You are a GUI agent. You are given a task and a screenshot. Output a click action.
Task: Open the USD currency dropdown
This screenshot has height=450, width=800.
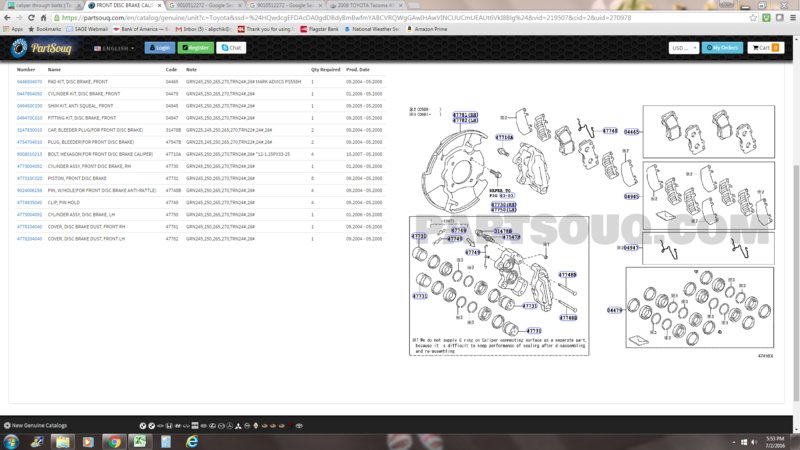(x=683, y=47)
